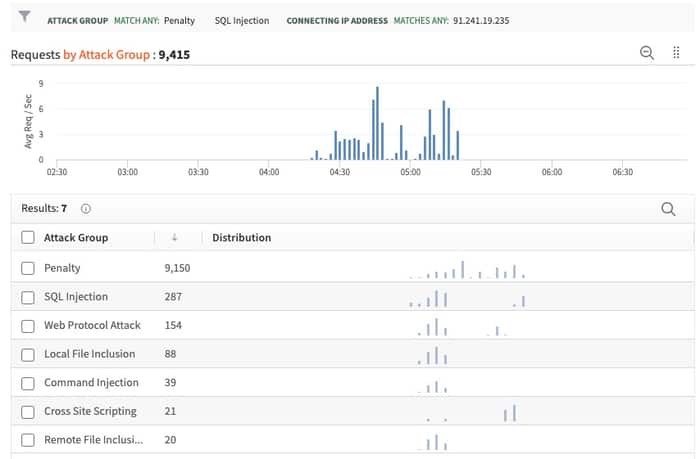
Task: Toggle the select-all Attack Group checkbox
Action: [x=28, y=238]
